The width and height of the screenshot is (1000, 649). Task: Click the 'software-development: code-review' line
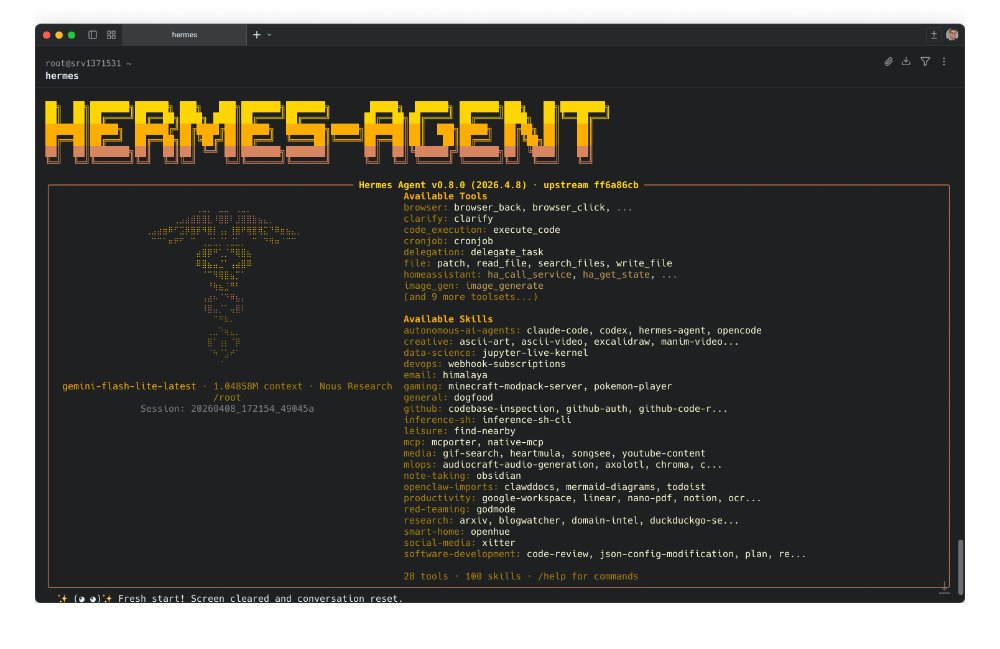point(605,554)
